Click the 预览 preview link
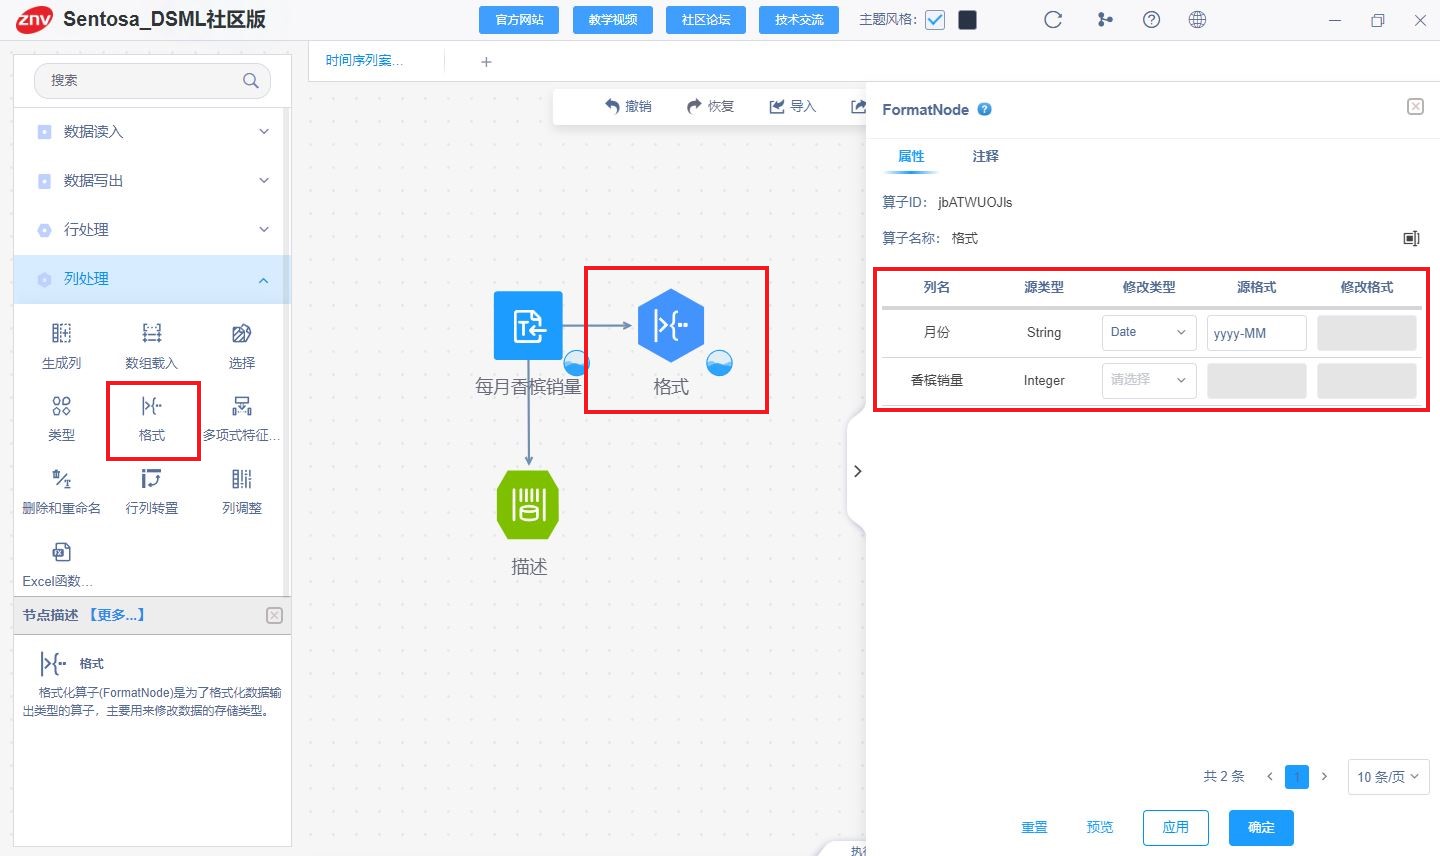 click(1100, 827)
